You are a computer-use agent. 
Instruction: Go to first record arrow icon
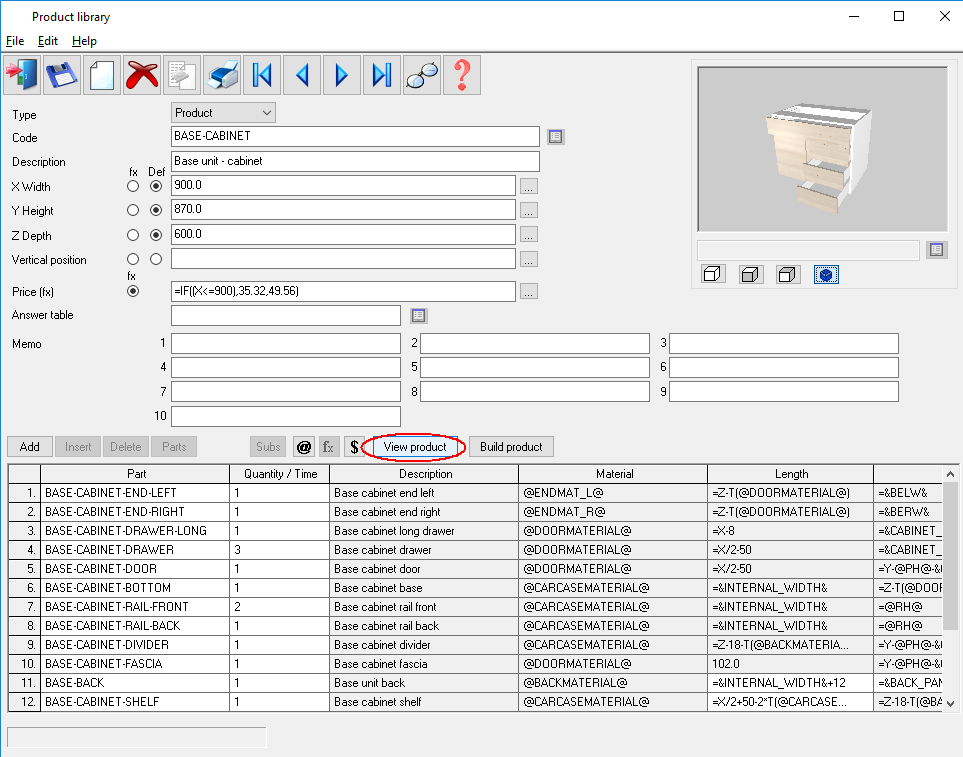pos(262,75)
